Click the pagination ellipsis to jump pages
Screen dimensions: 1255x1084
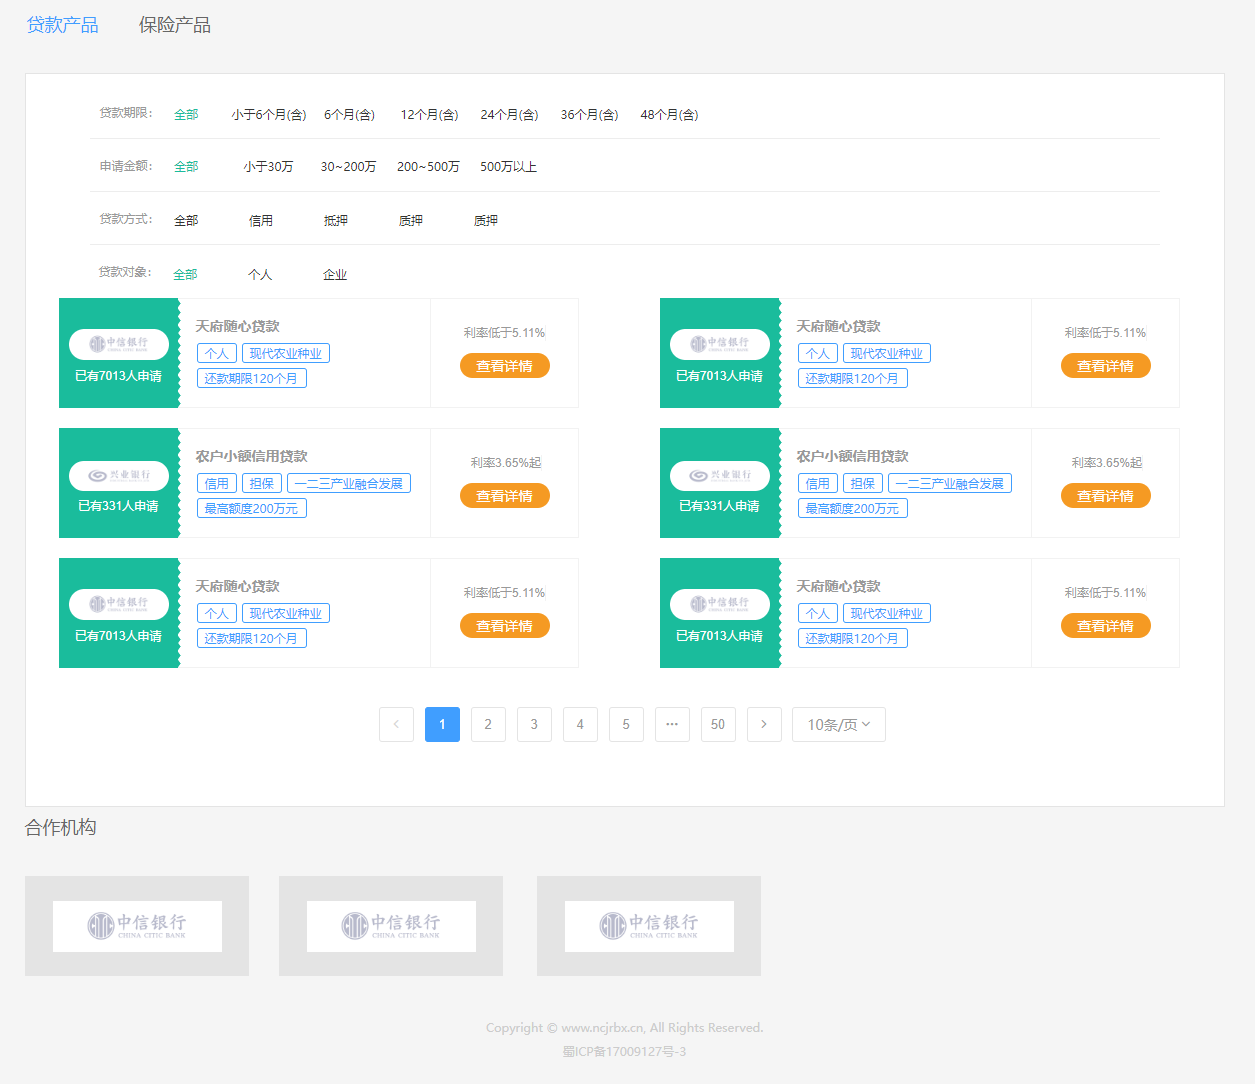point(672,724)
